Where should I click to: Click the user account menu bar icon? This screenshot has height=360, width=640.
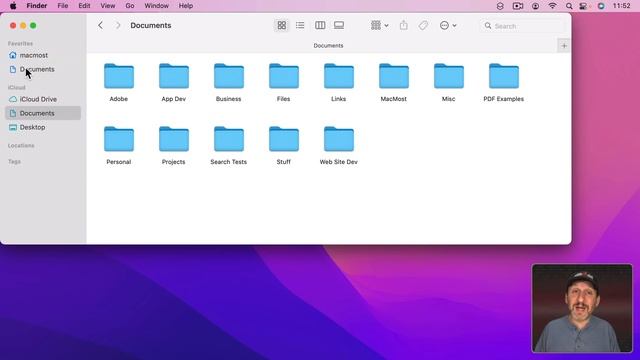coord(535,6)
